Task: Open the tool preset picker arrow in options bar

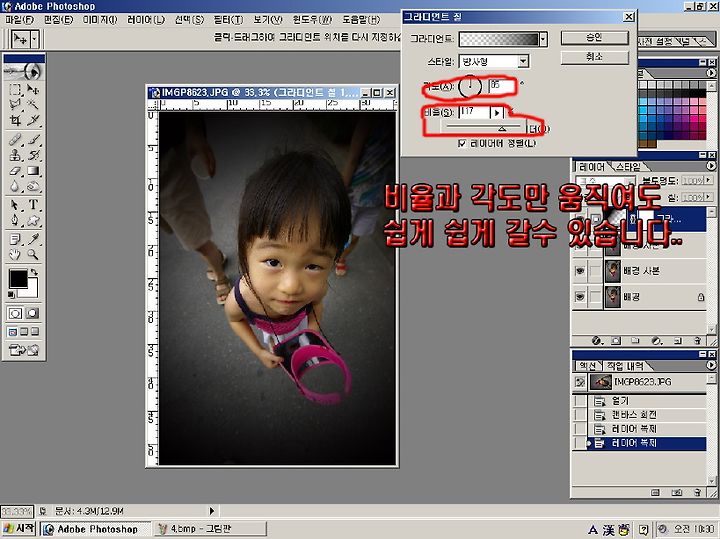Action: pos(34,39)
